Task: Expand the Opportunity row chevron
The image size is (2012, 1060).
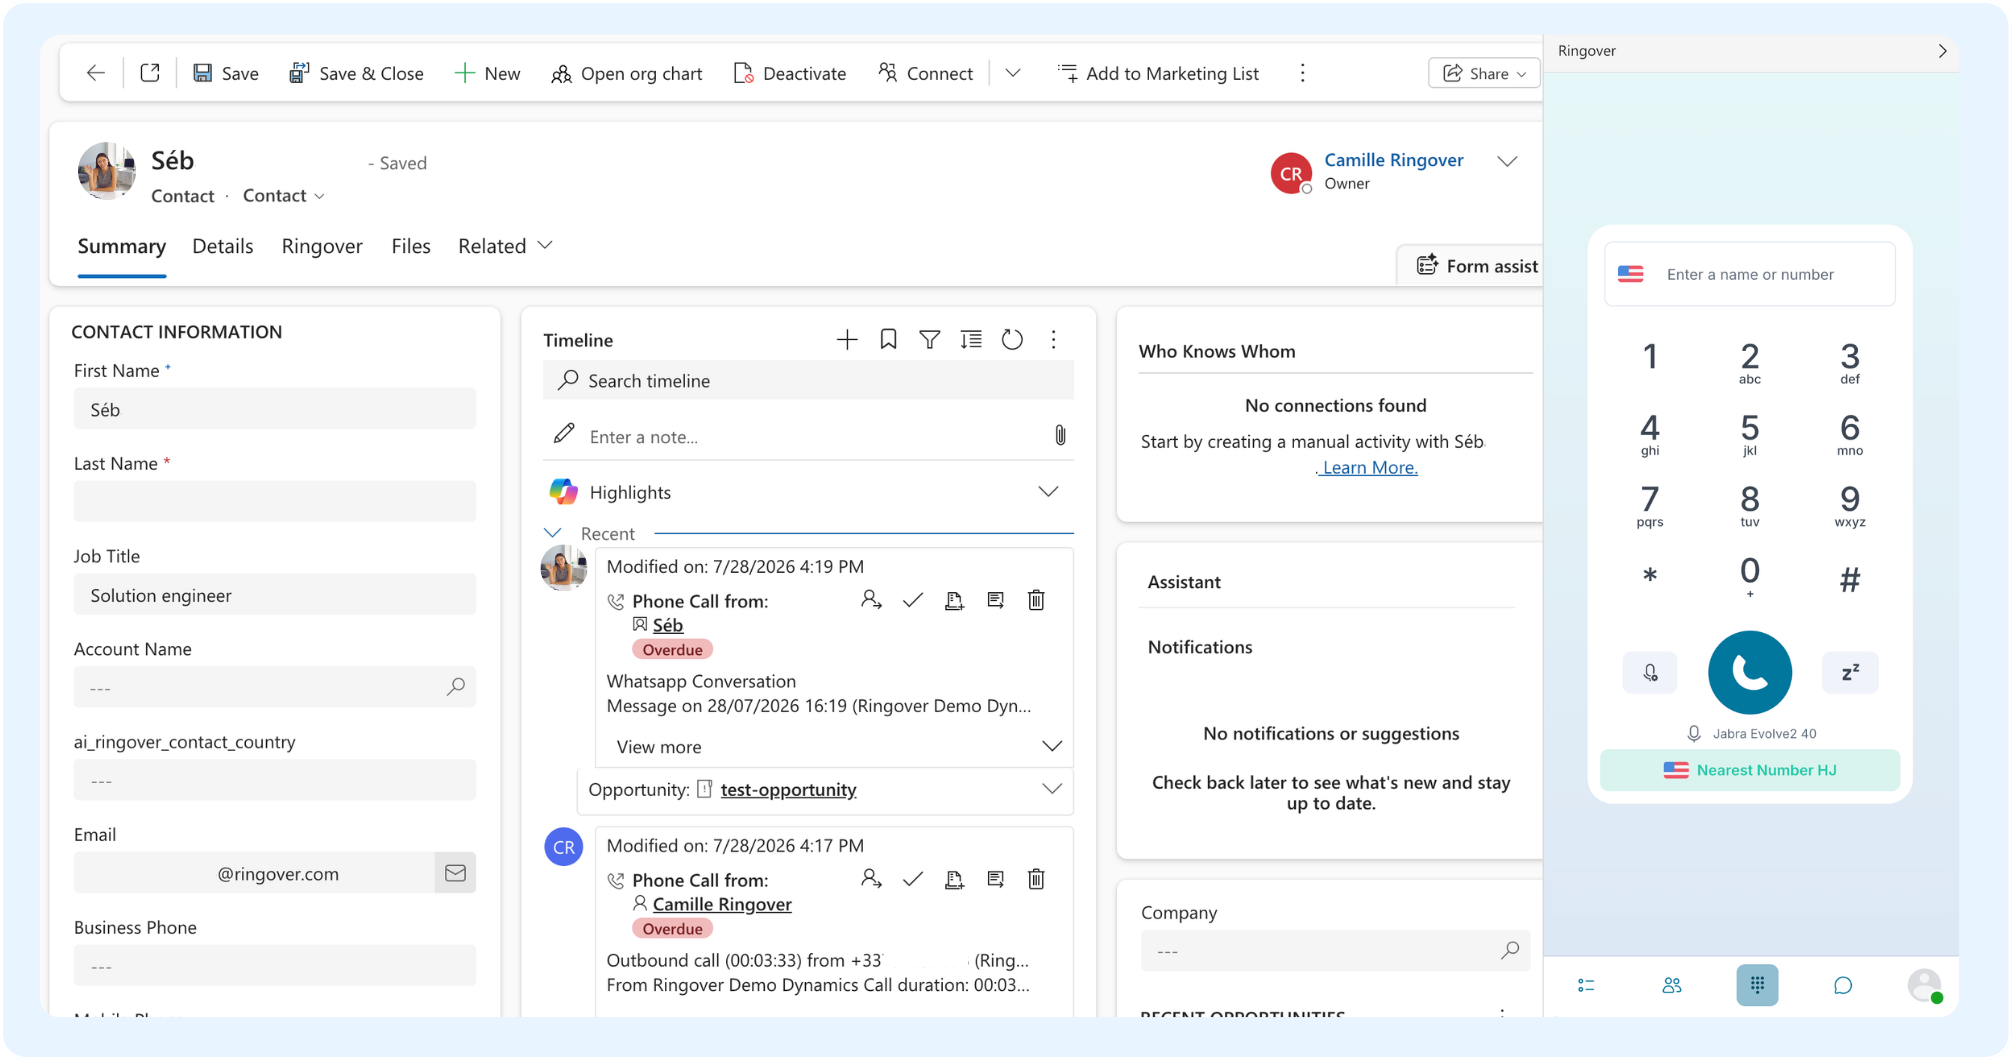Action: [1052, 789]
